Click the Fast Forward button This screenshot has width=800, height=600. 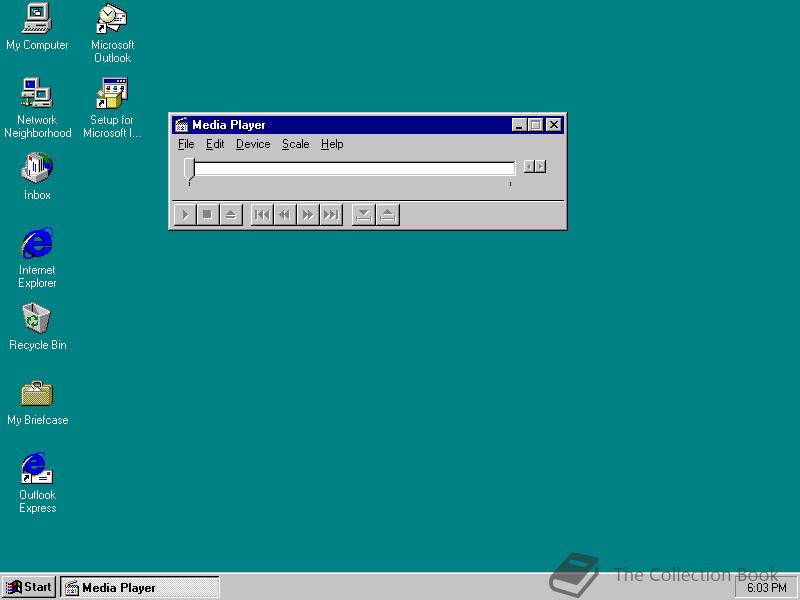point(308,215)
